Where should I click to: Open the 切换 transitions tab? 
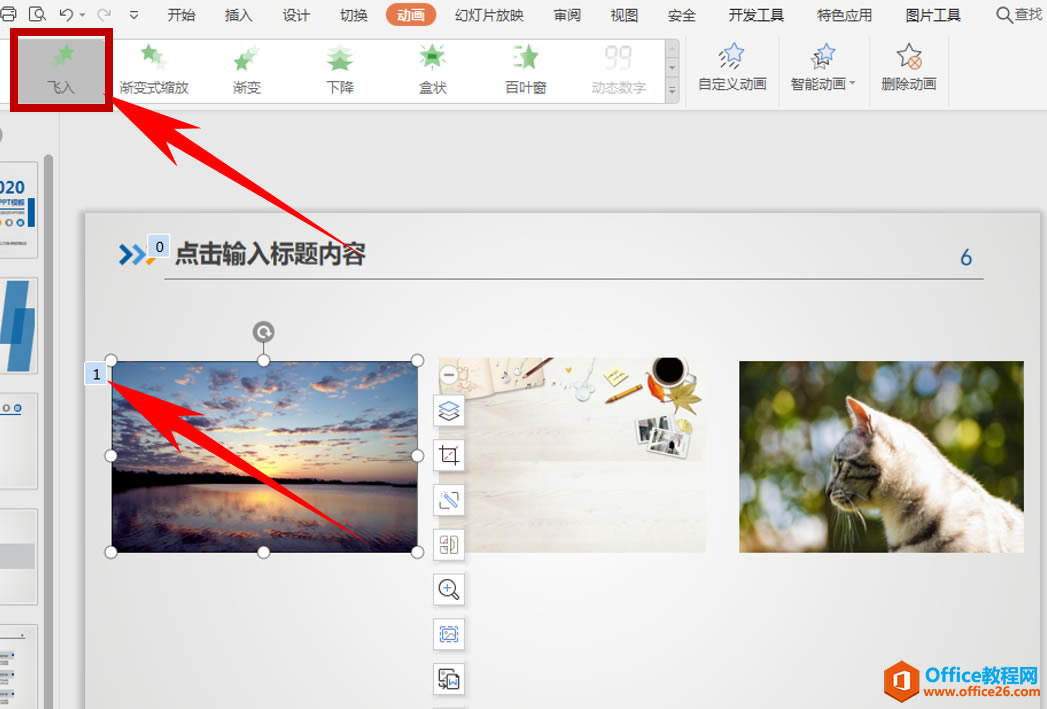click(353, 15)
